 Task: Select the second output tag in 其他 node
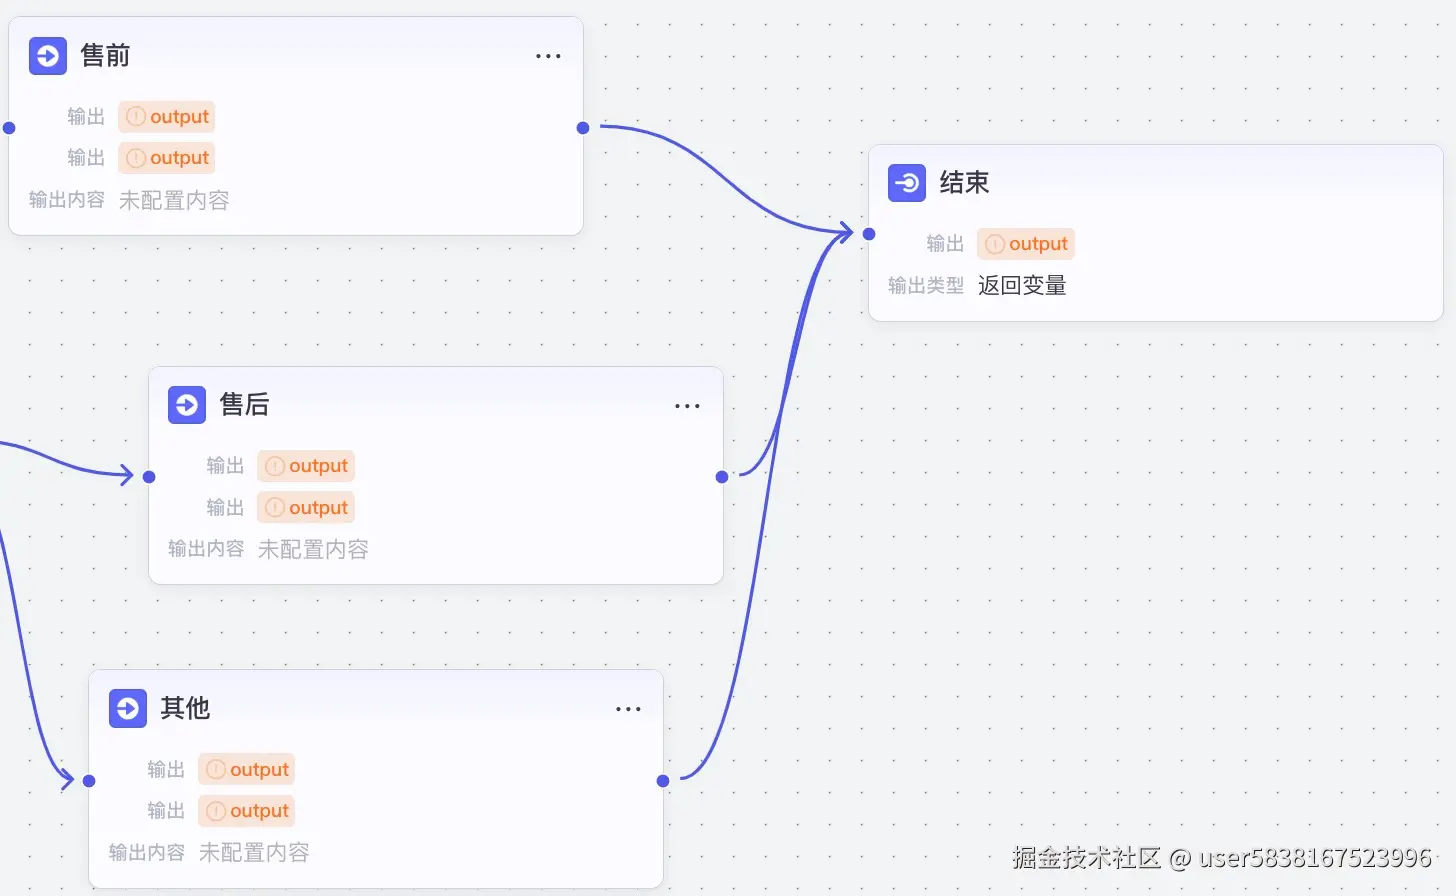(247, 811)
